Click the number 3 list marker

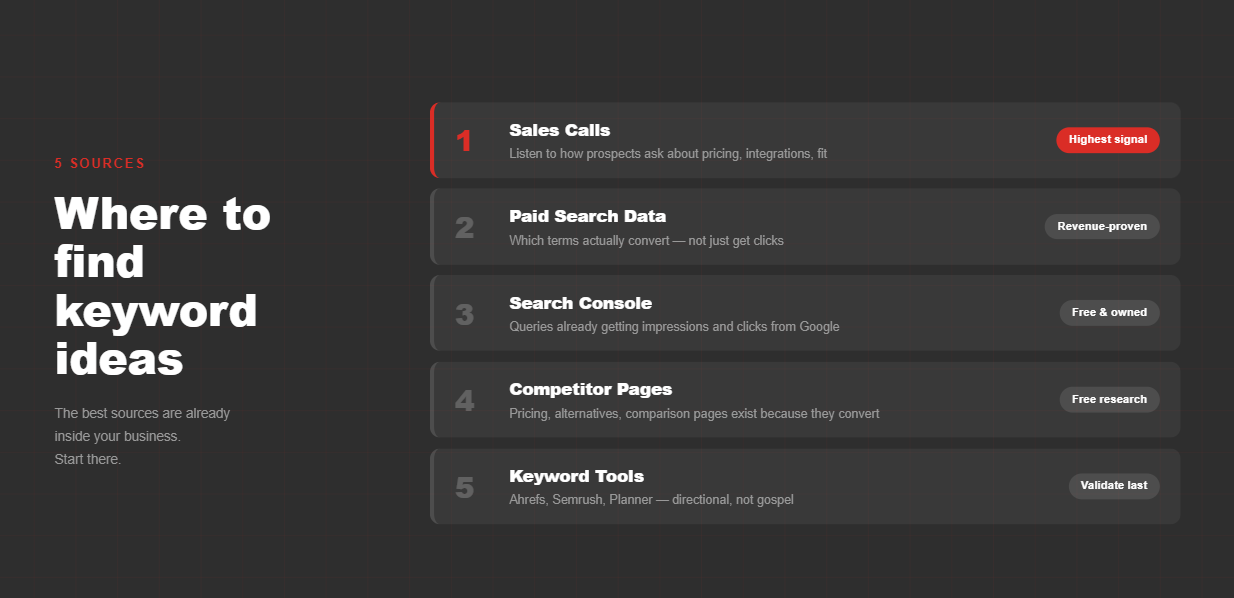[464, 314]
